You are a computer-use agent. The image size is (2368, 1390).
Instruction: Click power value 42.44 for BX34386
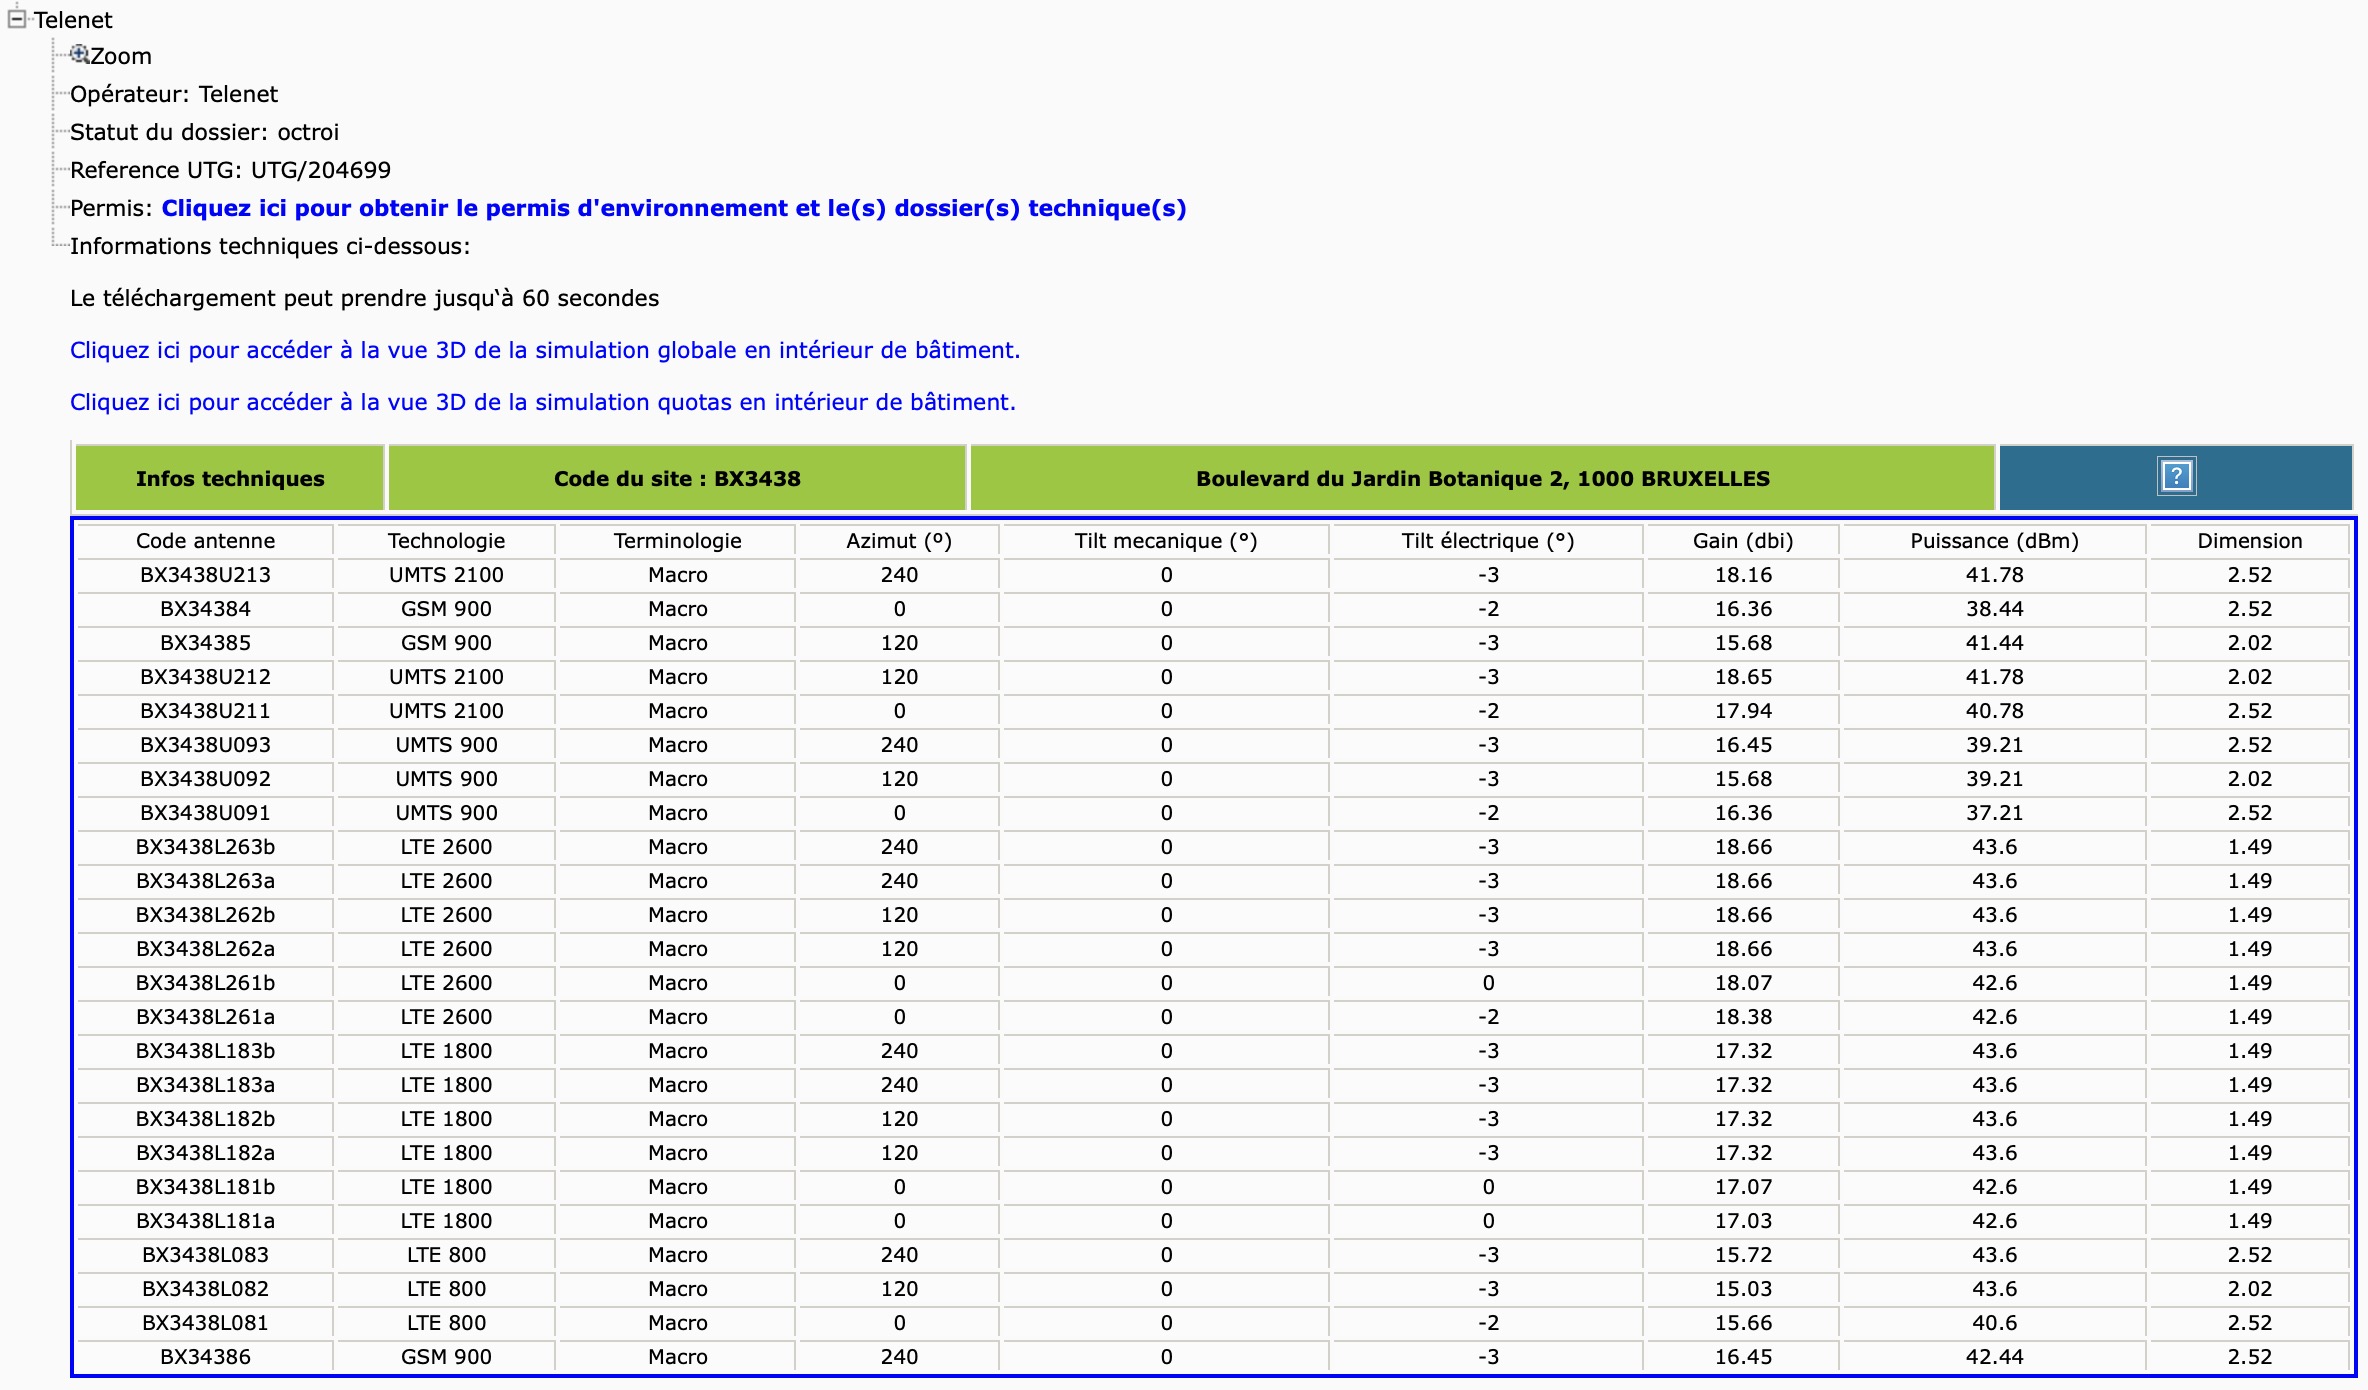[1994, 1357]
